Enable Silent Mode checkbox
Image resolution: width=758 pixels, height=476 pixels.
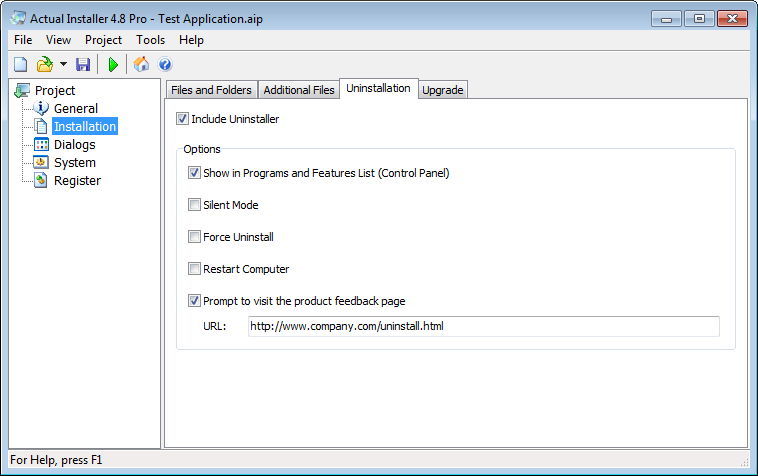tap(194, 204)
